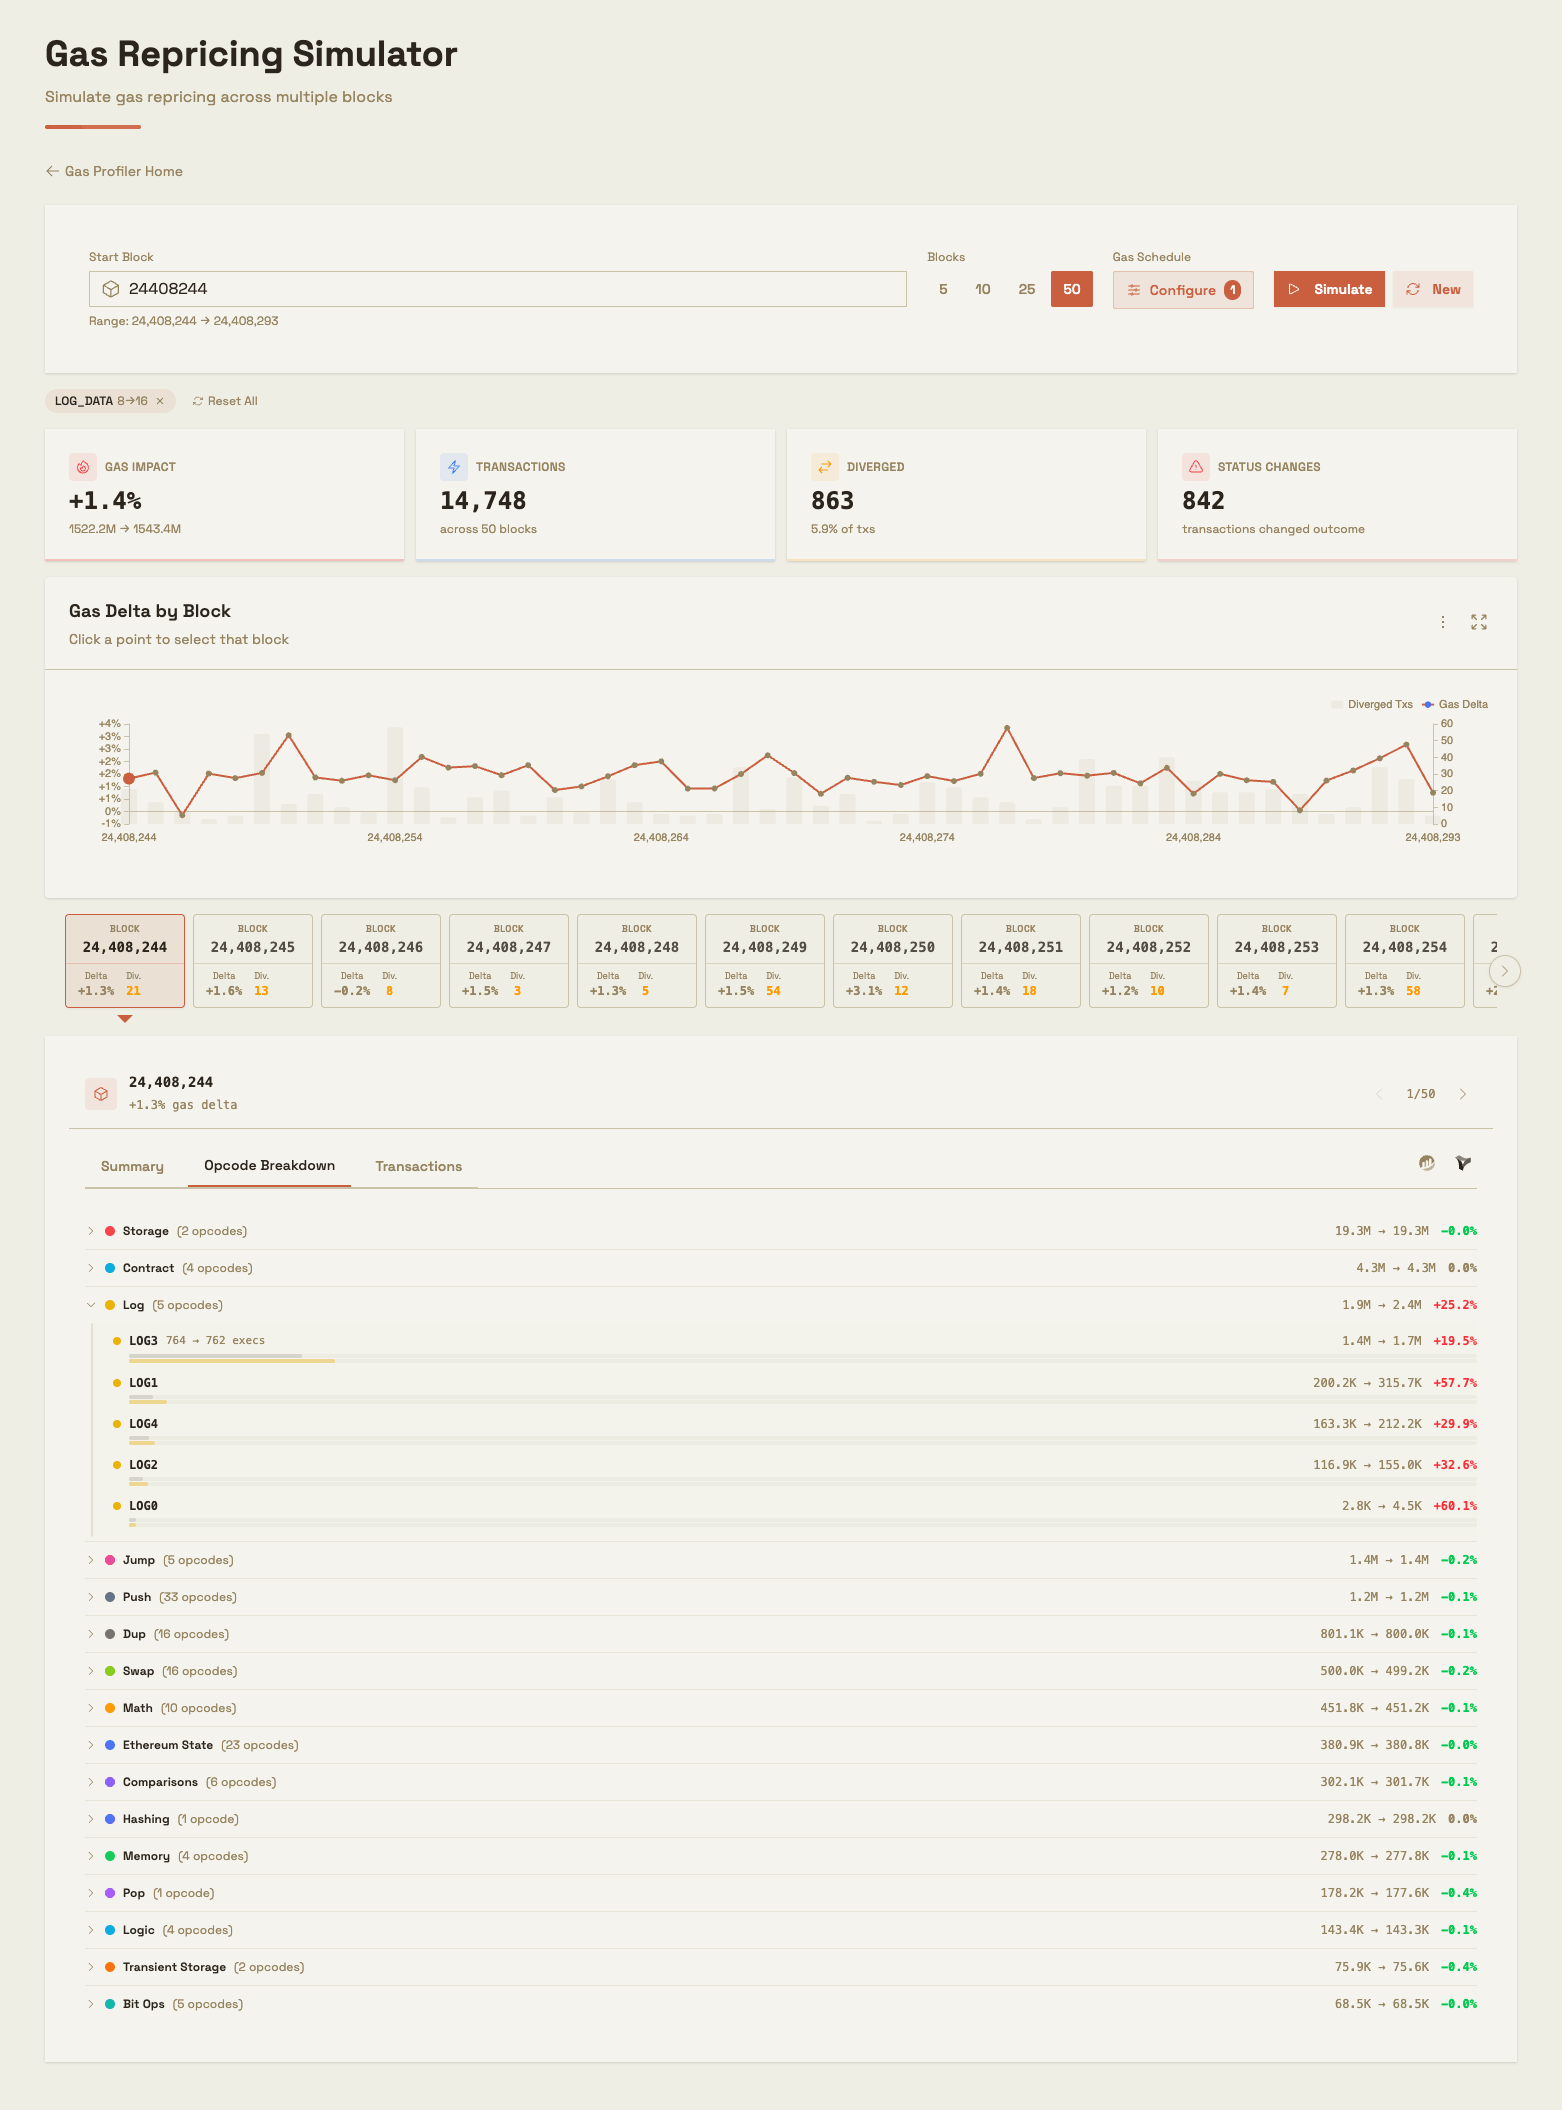This screenshot has width=1562, height=2110.
Task: Click the back arrow next to Gas Profiler Home
Action: (x=52, y=171)
